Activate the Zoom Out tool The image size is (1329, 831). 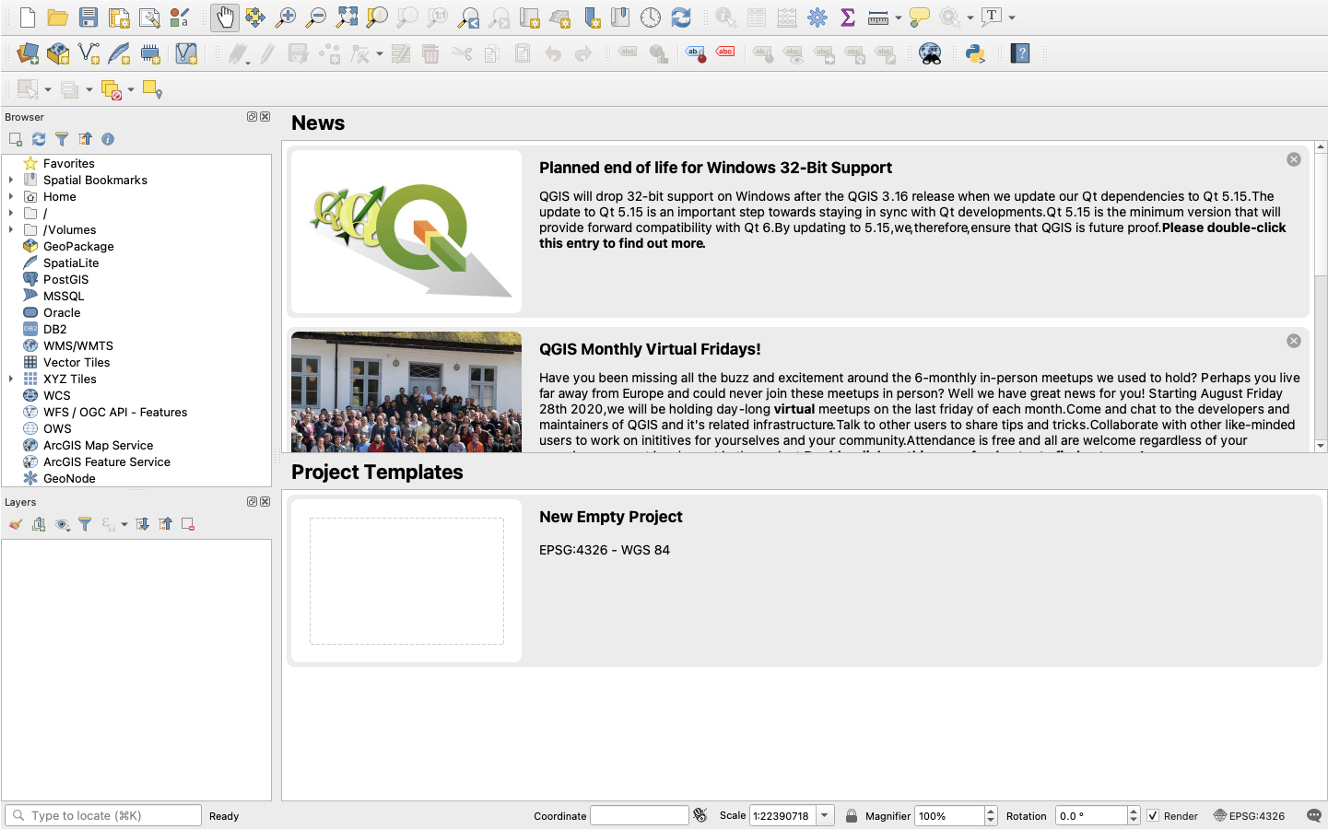(x=315, y=16)
